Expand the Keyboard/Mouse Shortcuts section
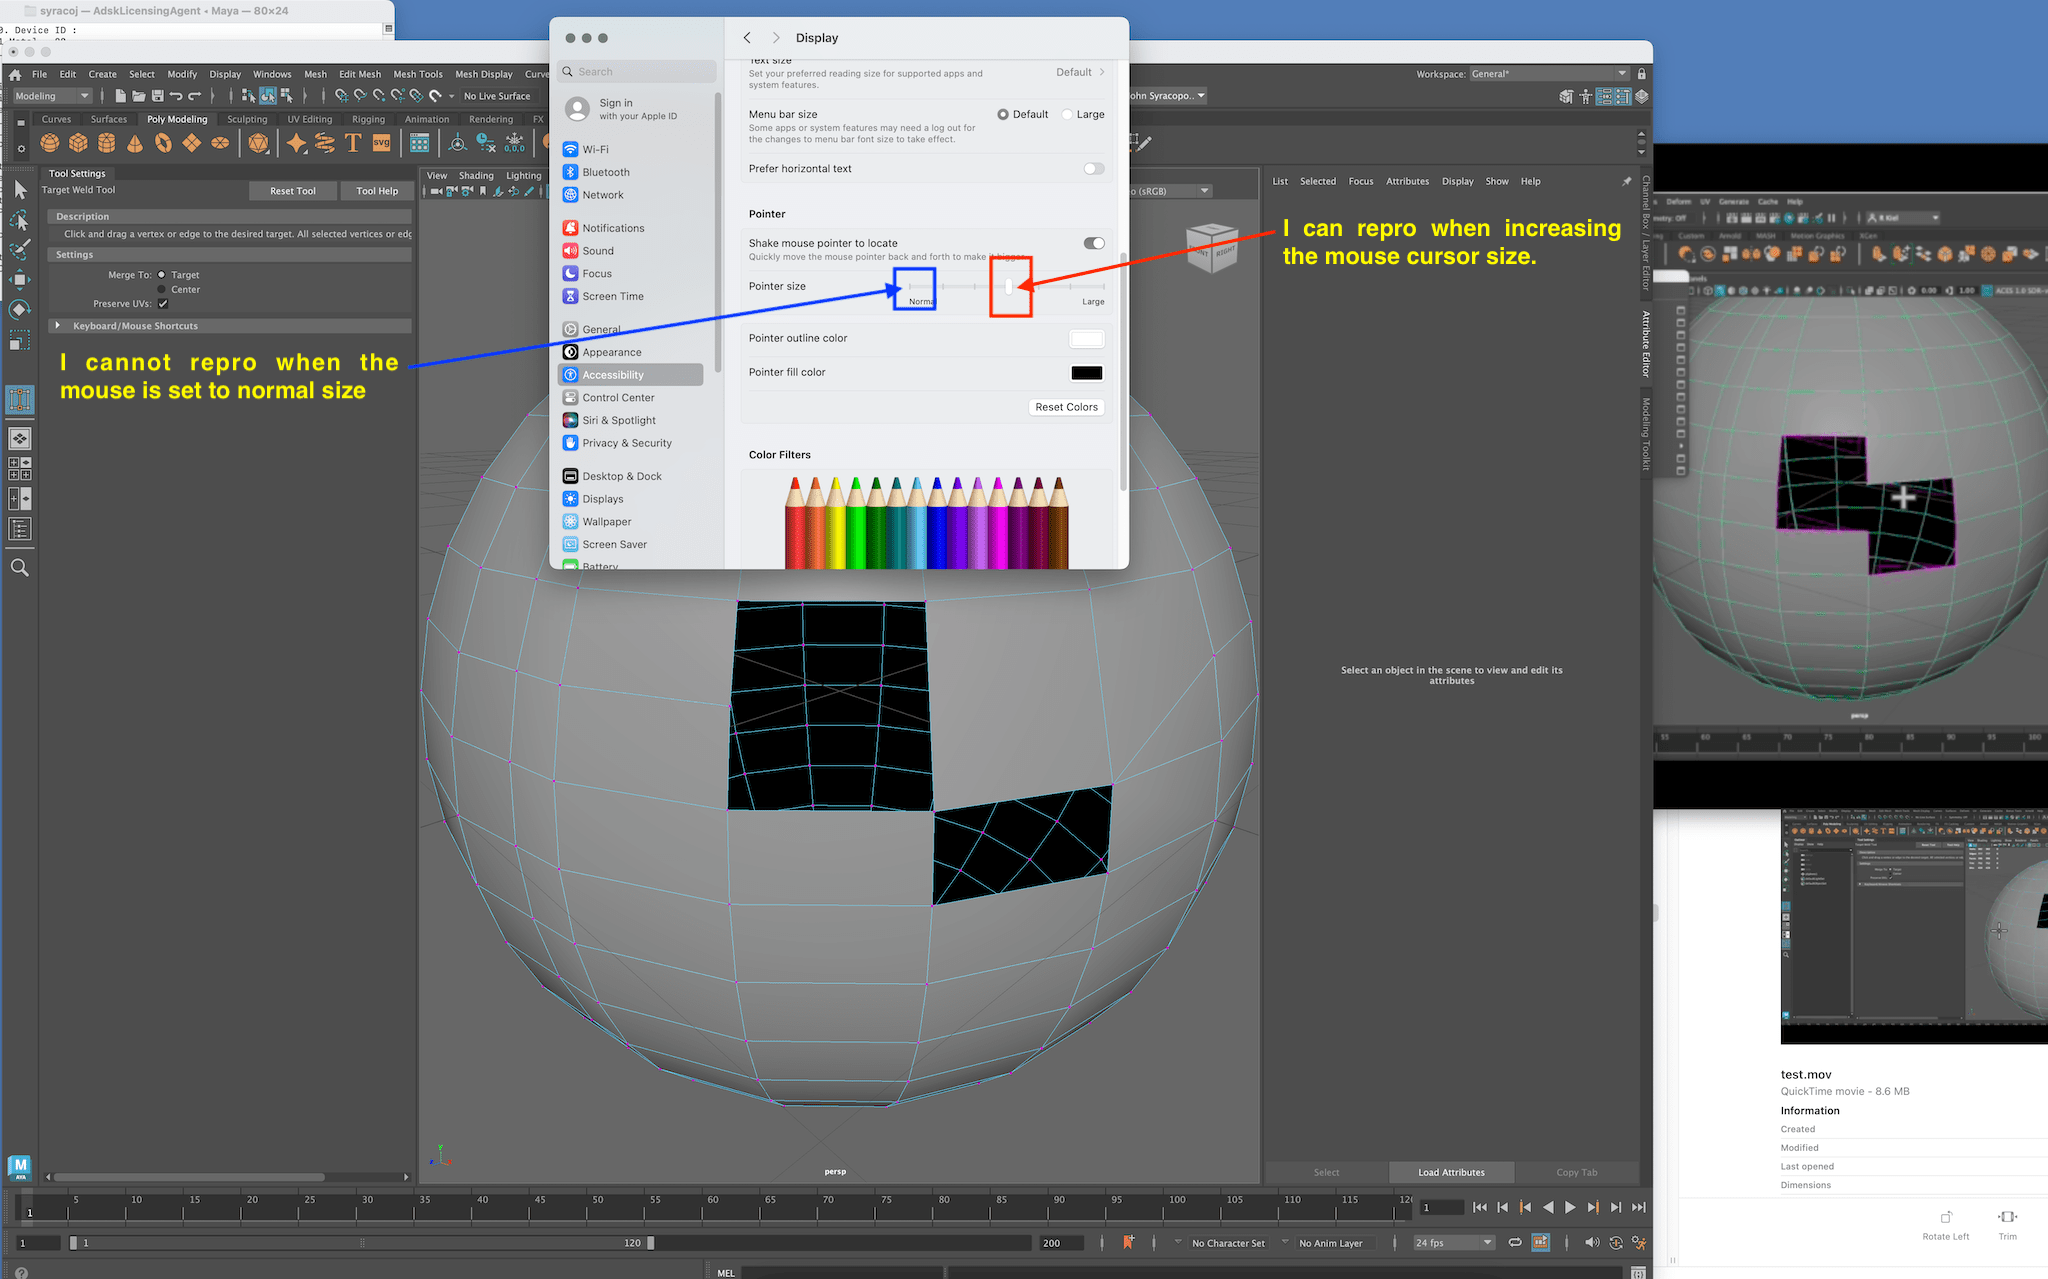Viewport: 2048px width, 1279px height. tap(60, 325)
